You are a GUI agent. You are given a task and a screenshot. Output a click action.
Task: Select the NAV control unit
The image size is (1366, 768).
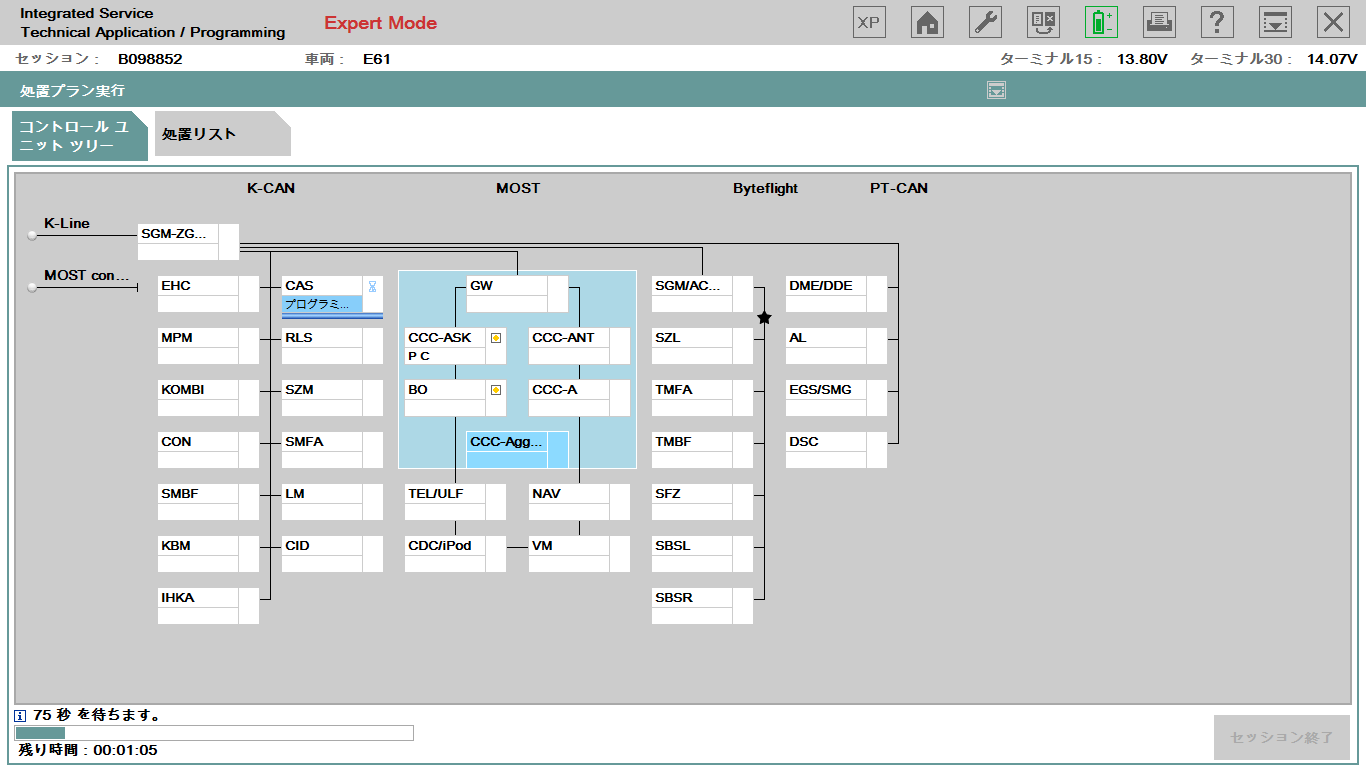click(x=579, y=502)
